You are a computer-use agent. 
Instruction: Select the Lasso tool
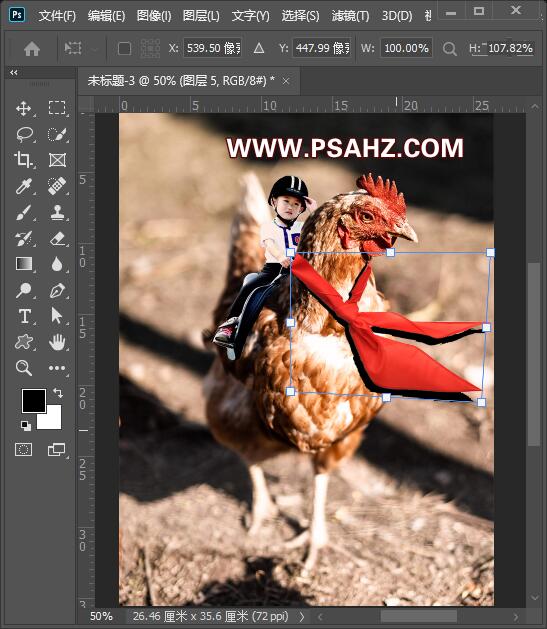coord(24,134)
